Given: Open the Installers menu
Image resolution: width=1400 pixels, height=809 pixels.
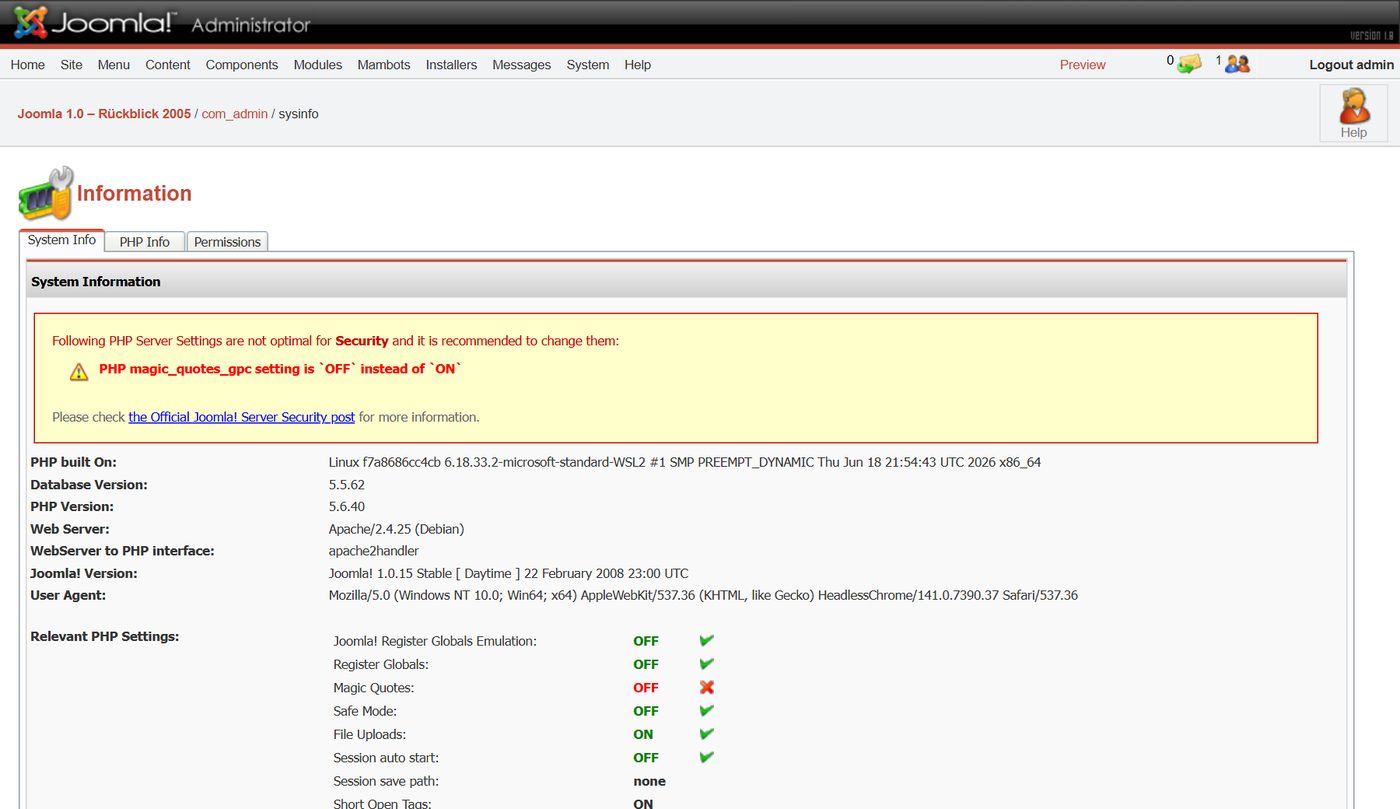Looking at the screenshot, I should point(451,65).
